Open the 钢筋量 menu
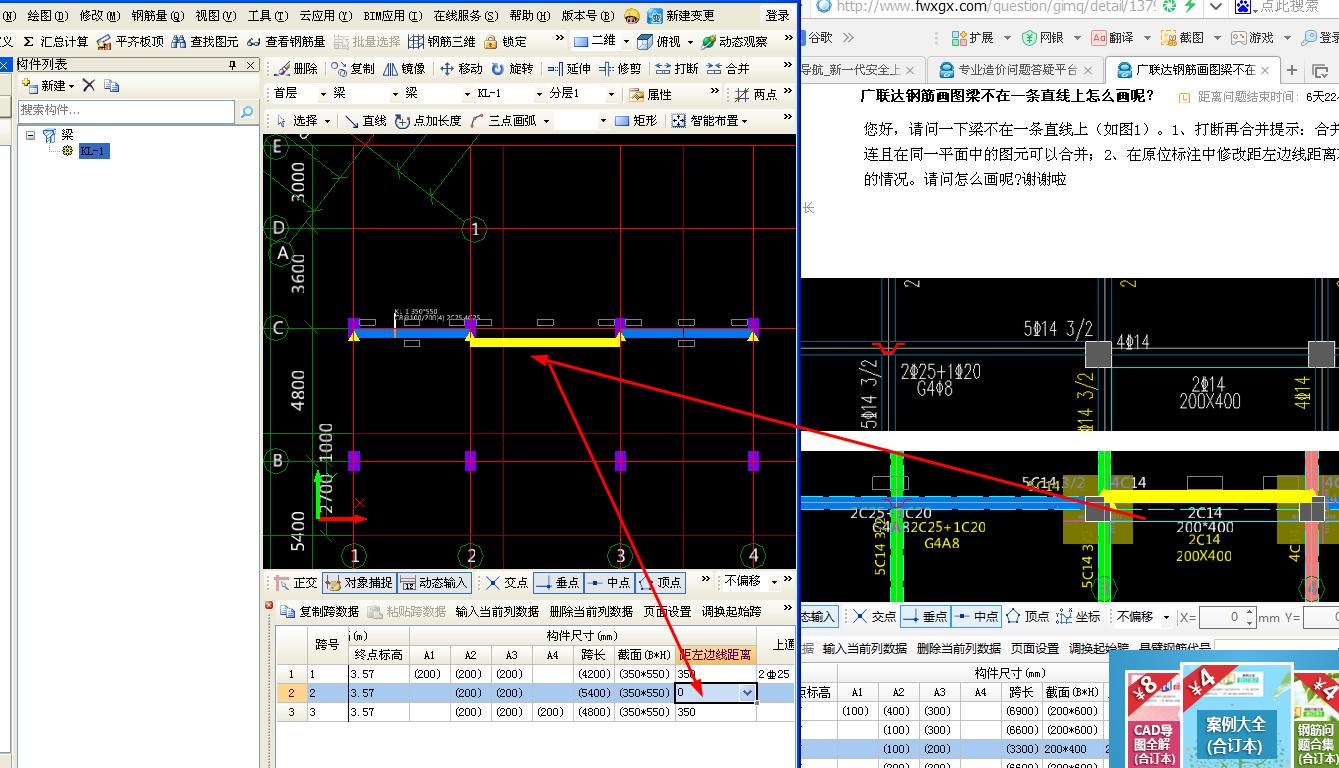 pos(157,16)
